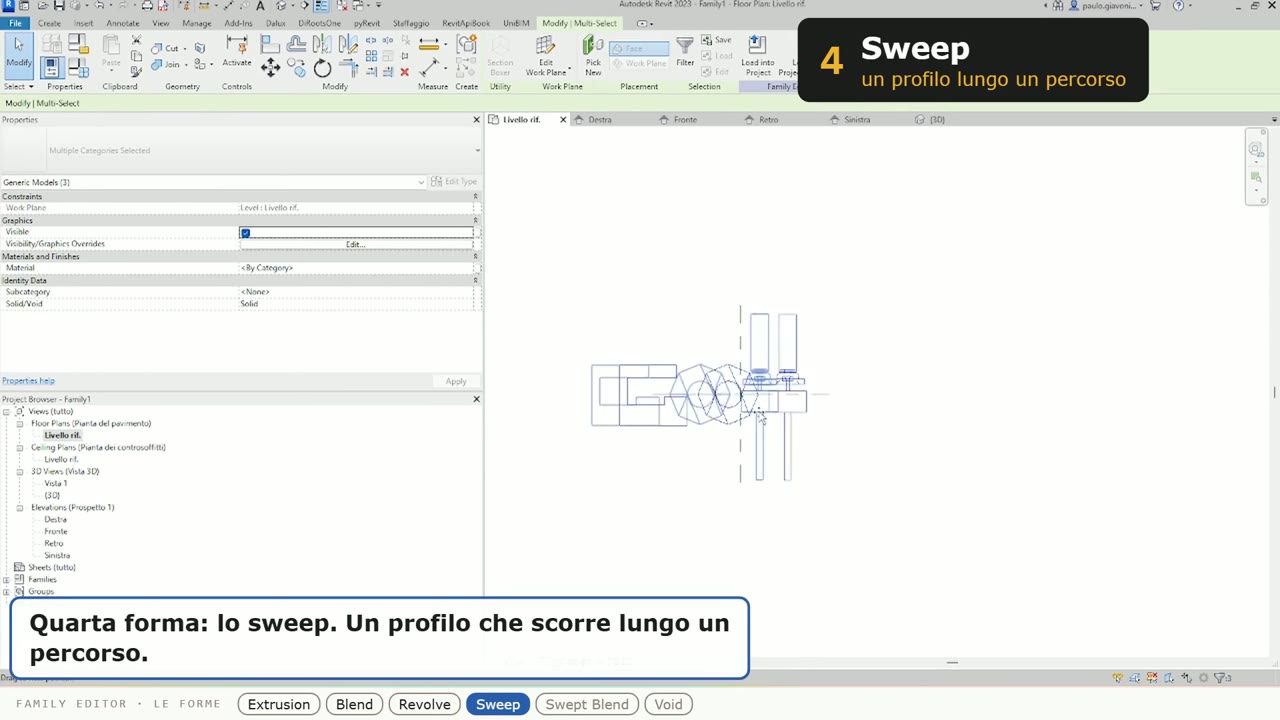1280x720 pixels.
Task: Collapse the Floor Plans tree node
Action: [x=19, y=423]
